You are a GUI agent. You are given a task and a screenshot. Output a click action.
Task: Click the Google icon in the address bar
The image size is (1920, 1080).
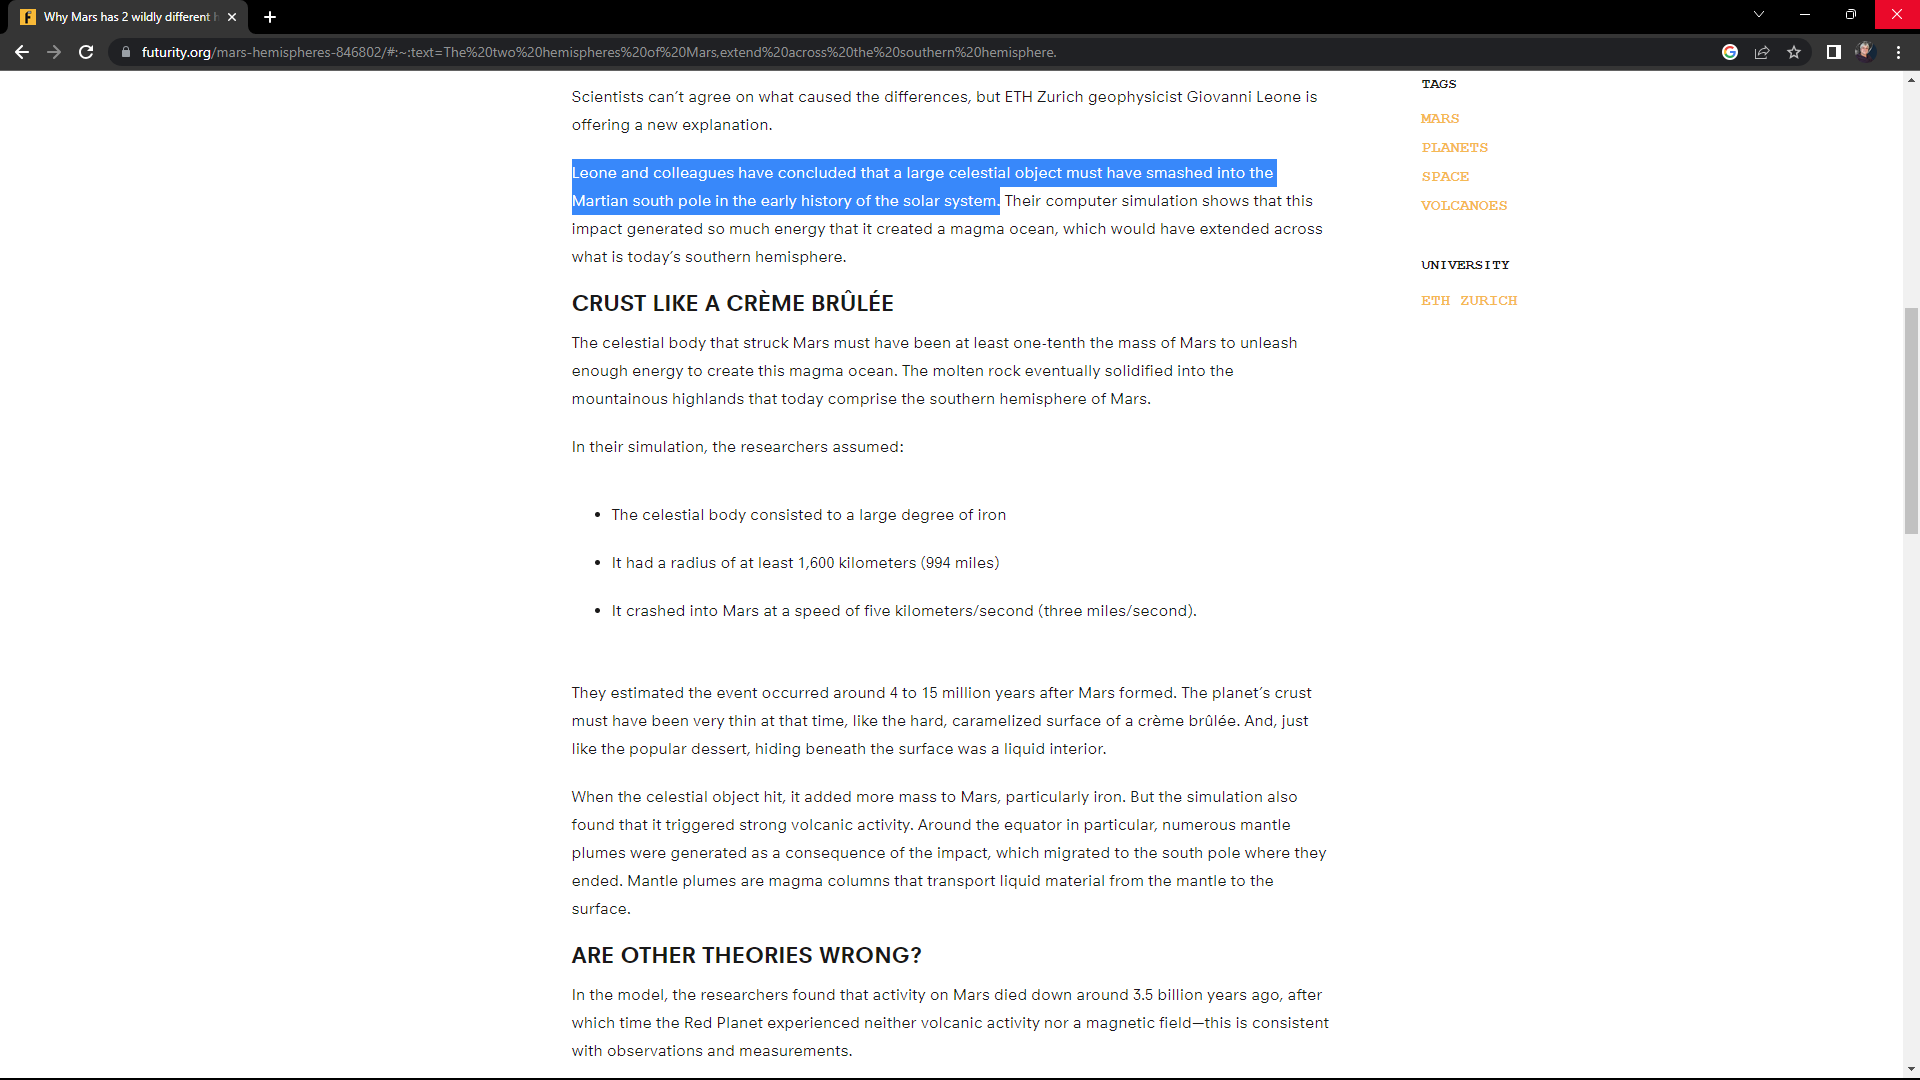(1730, 52)
